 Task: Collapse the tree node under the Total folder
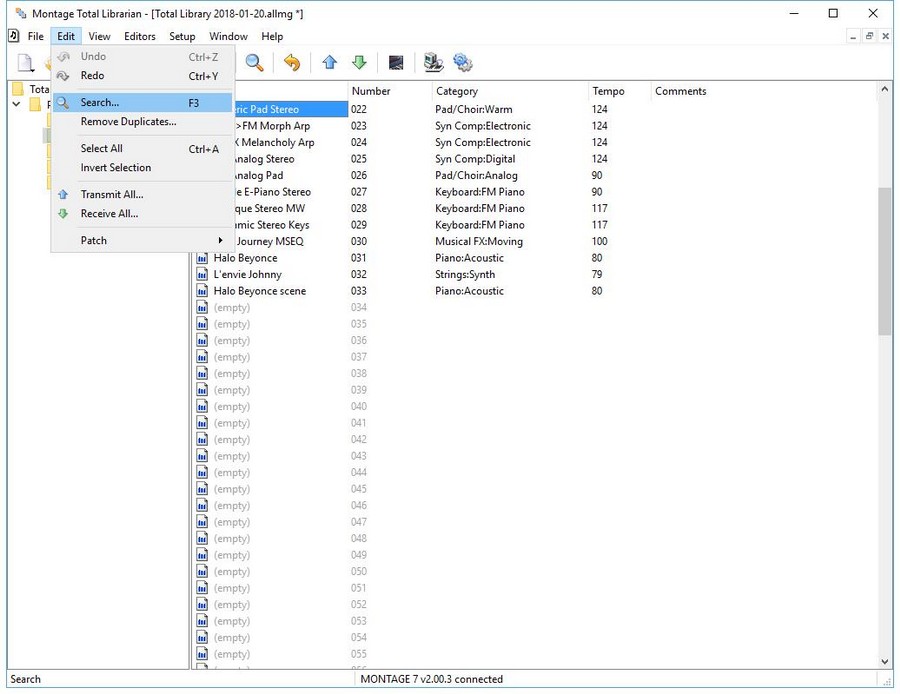click(16, 104)
